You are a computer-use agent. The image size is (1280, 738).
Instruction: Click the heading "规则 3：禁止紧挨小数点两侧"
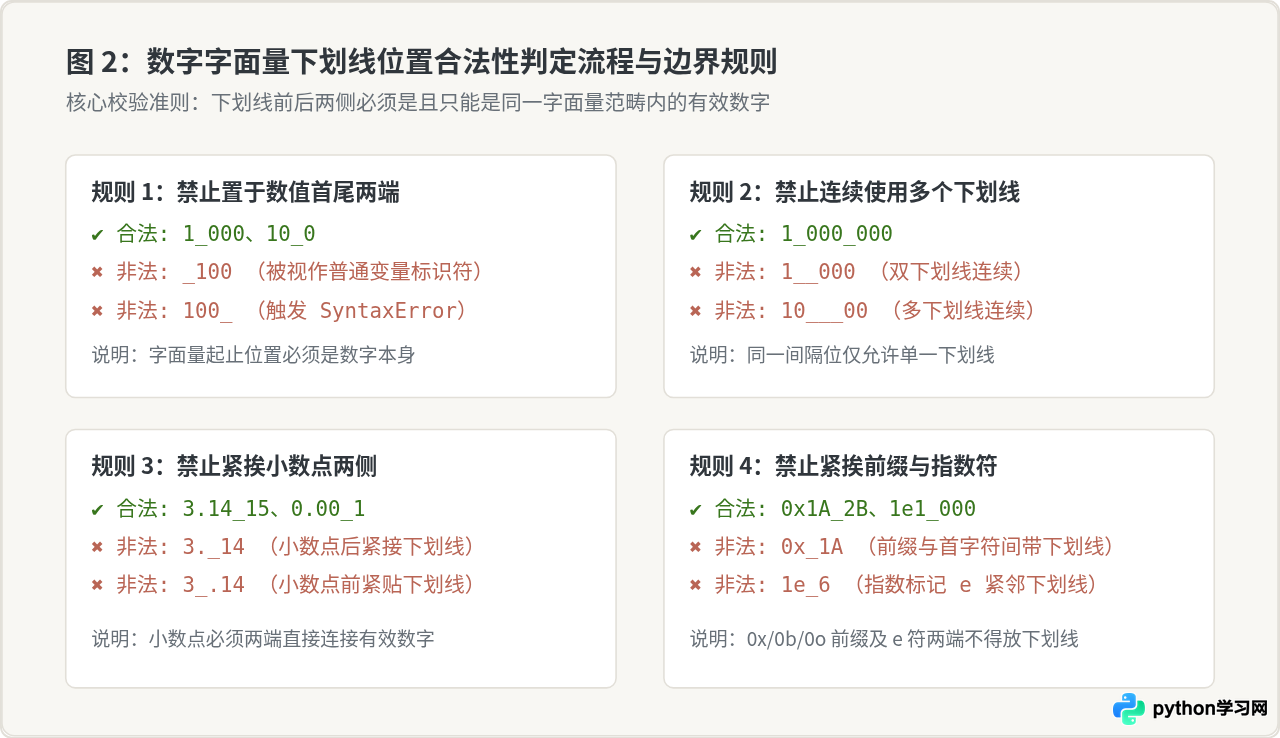pos(234,466)
